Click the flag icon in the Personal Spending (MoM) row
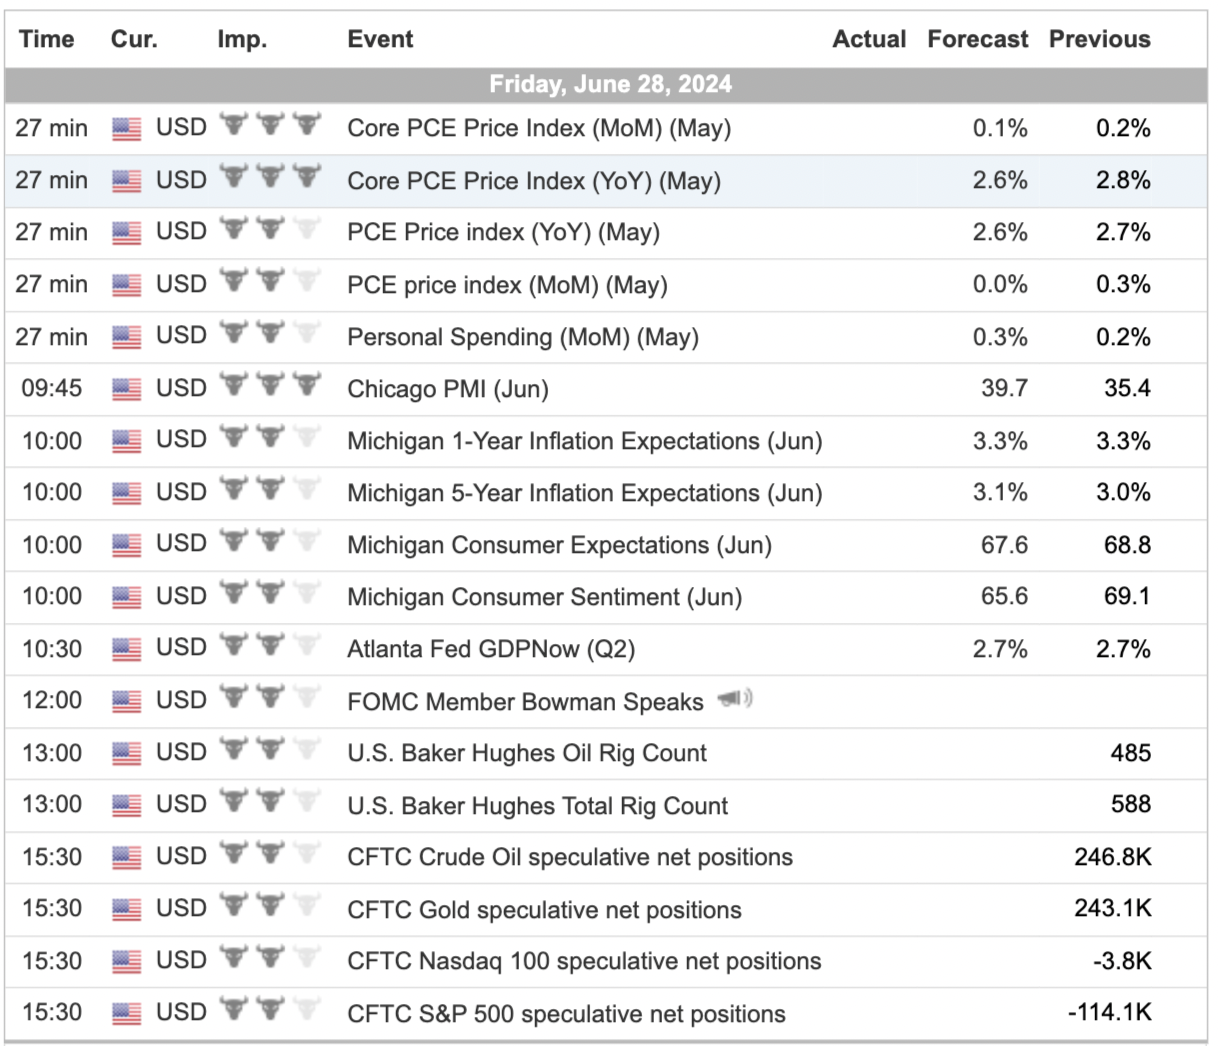 coord(126,337)
